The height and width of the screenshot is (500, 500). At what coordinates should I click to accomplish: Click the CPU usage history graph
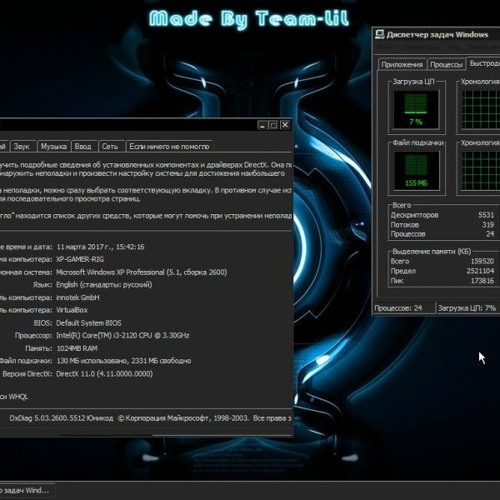tap(480, 110)
